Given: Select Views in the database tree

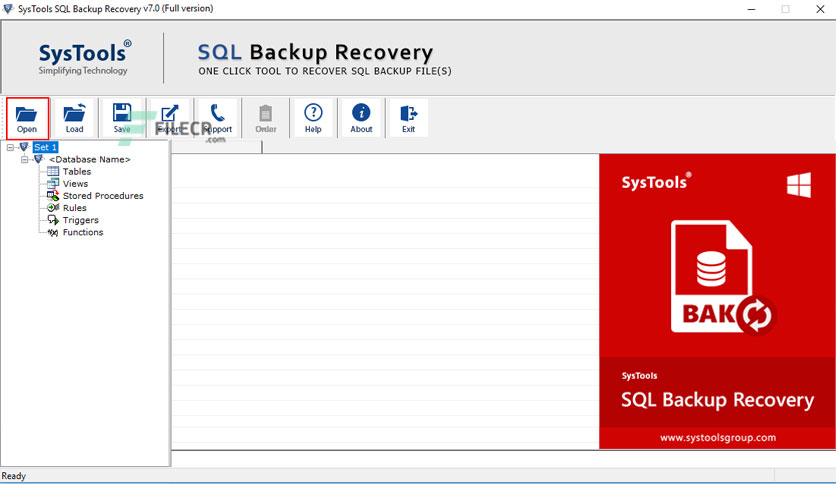Looking at the screenshot, I should 75,184.
